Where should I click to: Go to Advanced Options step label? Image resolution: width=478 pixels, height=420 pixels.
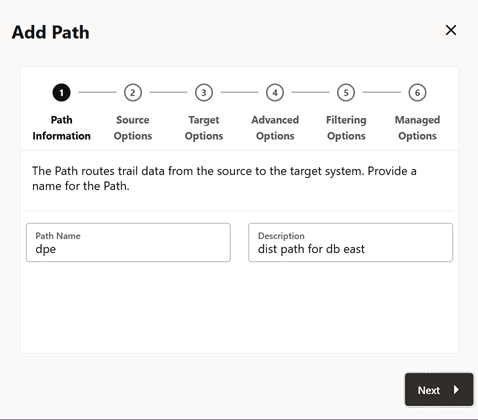[x=275, y=128]
